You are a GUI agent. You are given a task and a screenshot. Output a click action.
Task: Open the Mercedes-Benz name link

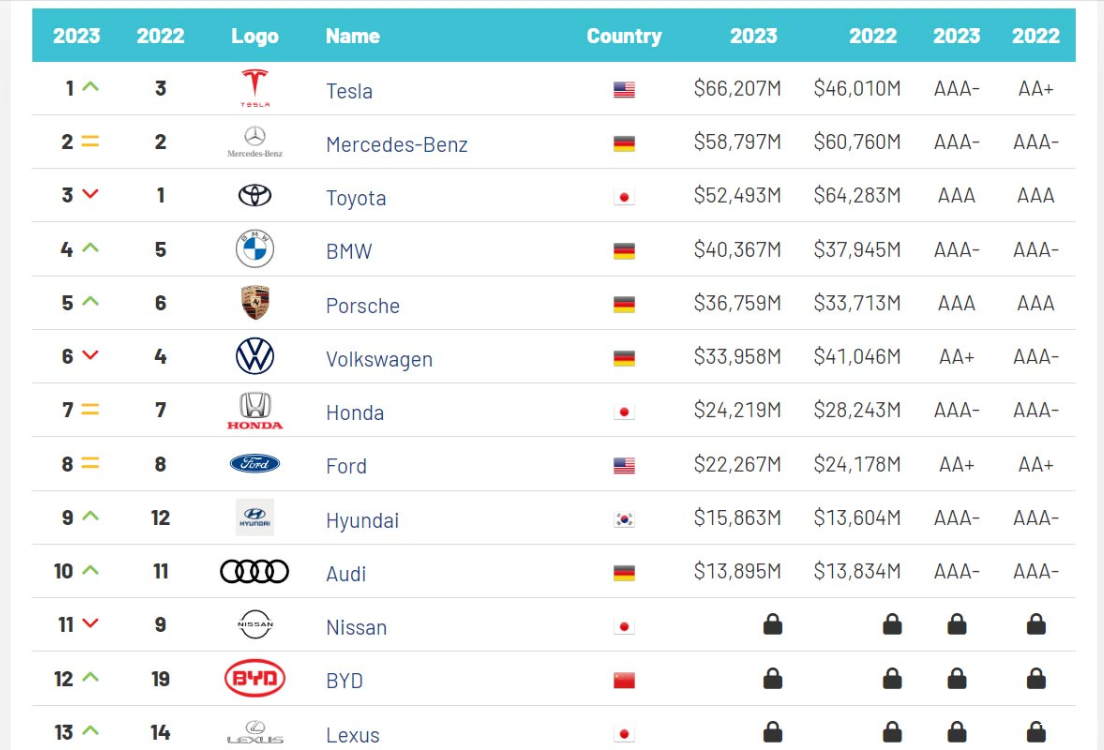[396, 144]
